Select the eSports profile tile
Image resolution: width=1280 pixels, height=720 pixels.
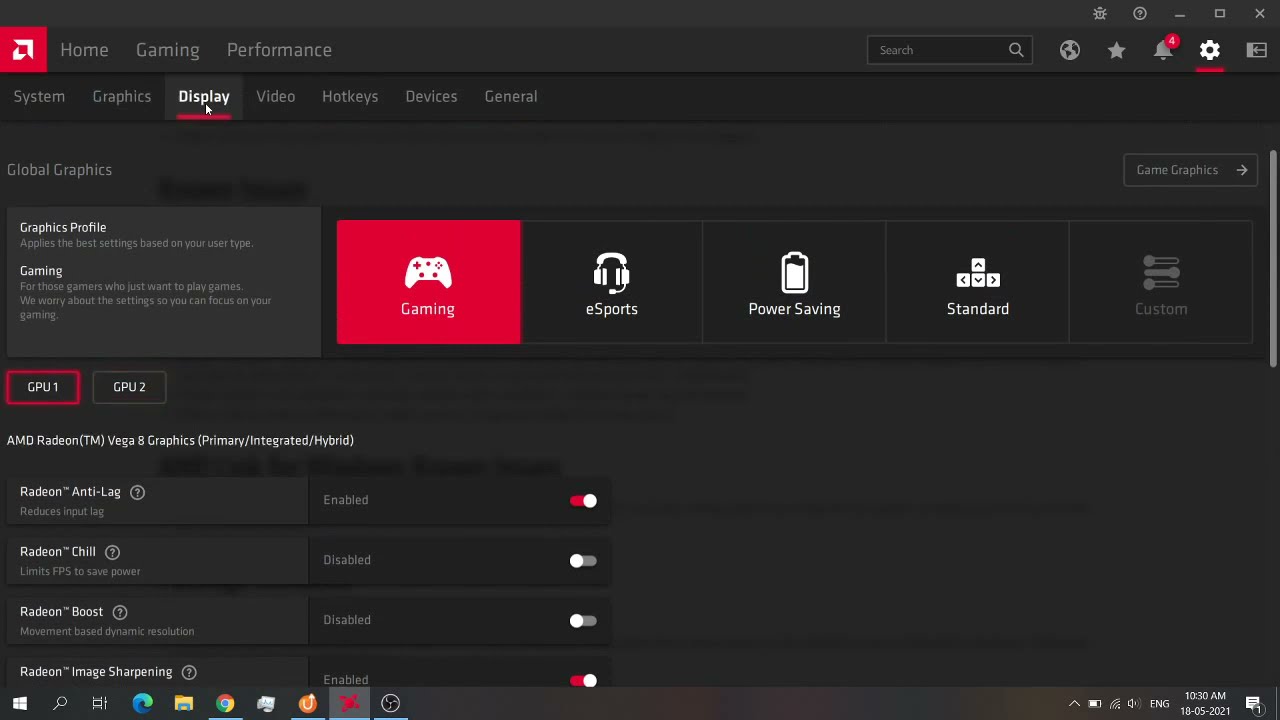pyautogui.click(x=611, y=282)
